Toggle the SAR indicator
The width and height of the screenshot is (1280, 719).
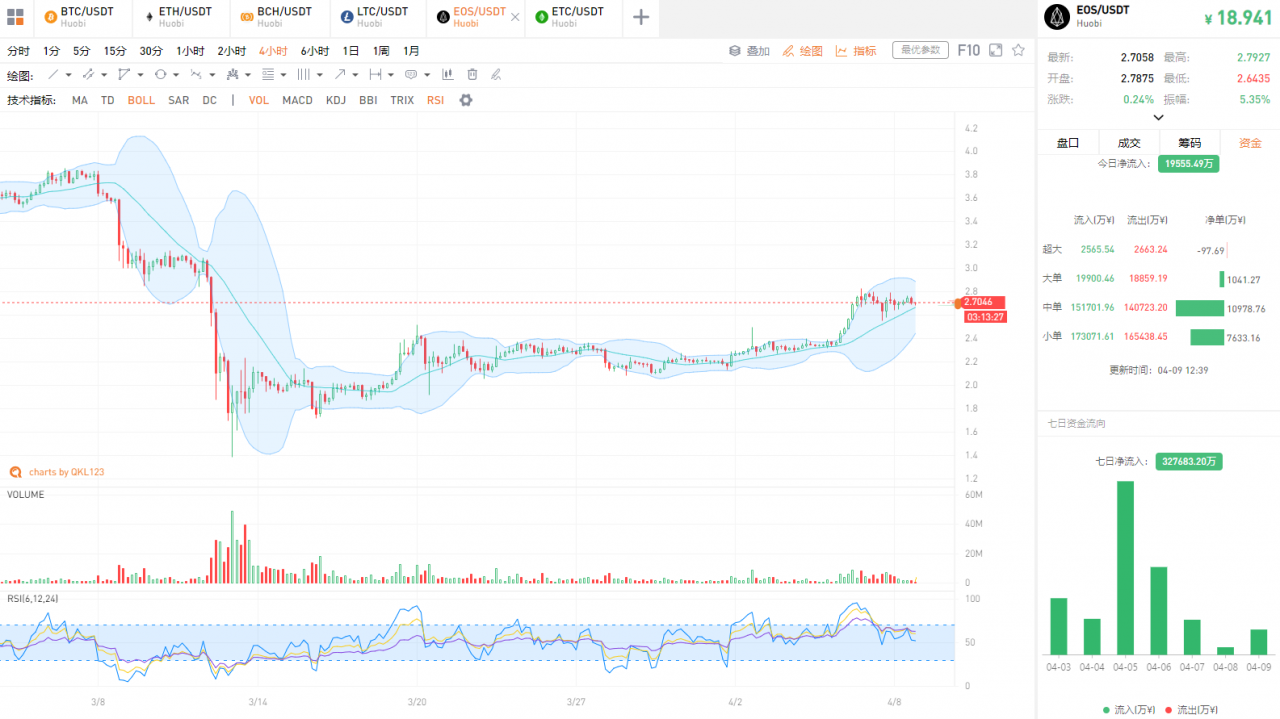pos(178,100)
